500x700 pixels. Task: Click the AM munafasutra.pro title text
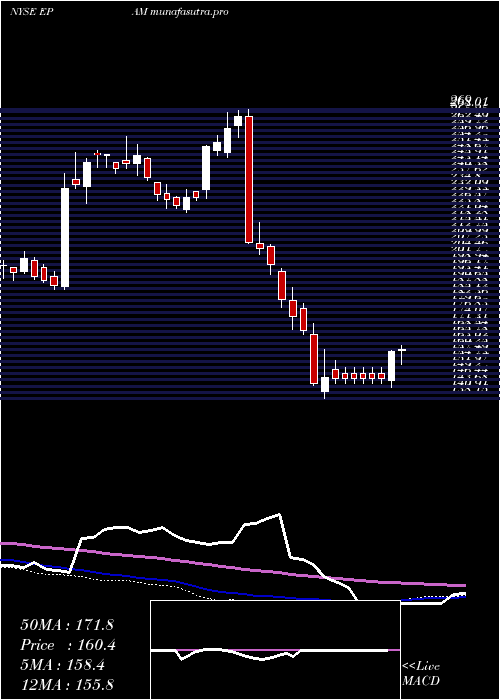pyautogui.click(x=180, y=12)
